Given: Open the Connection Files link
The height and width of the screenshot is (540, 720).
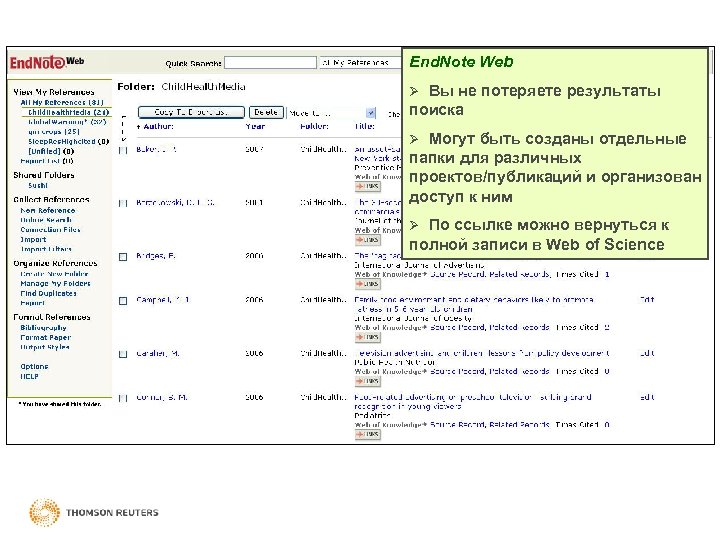Looking at the screenshot, I should click(50, 230).
